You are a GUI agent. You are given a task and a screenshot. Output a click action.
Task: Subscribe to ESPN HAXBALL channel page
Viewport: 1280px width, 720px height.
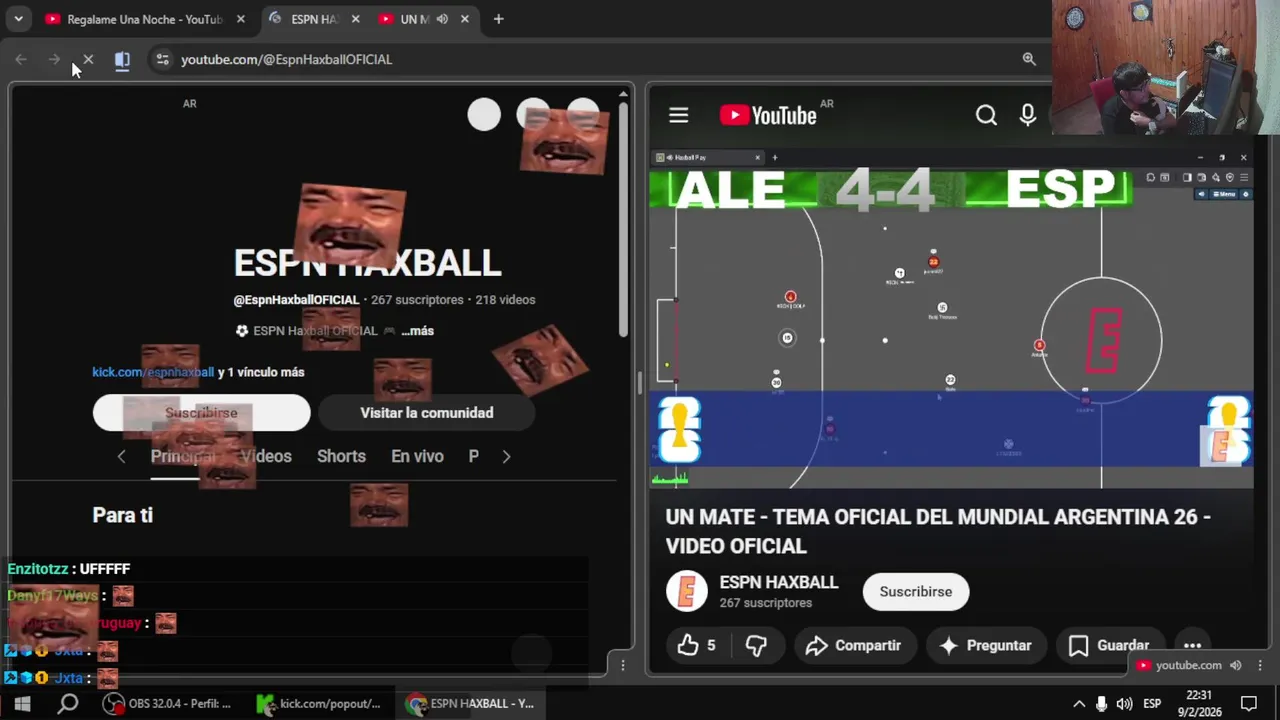(201, 413)
